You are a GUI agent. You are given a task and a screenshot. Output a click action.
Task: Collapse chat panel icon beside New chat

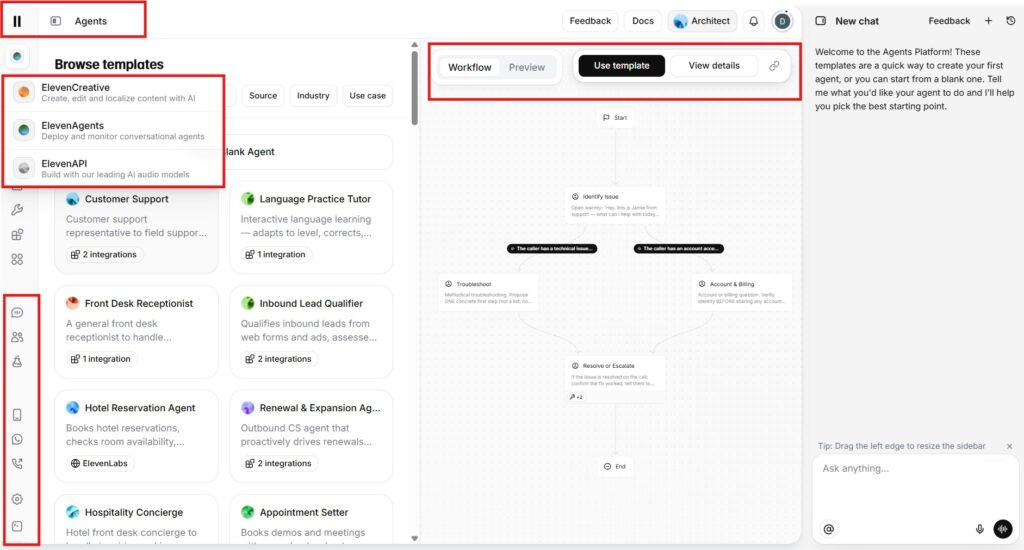821,21
